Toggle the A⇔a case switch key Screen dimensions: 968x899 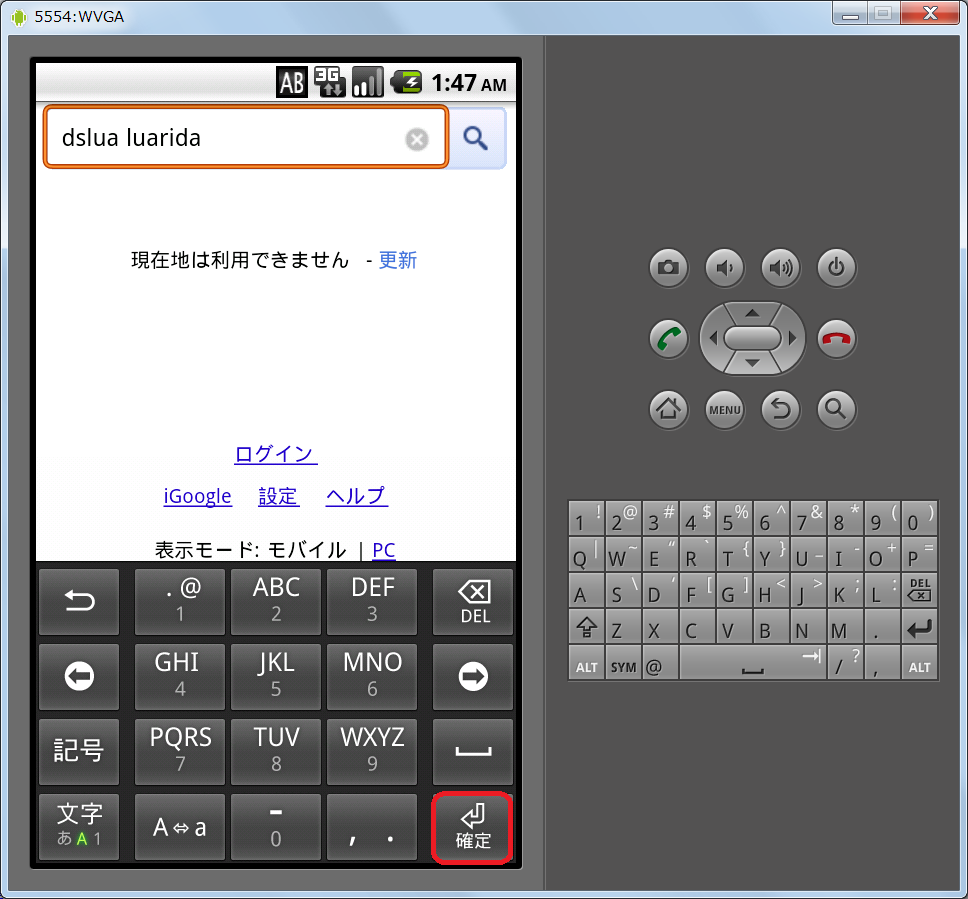[x=180, y=827]
